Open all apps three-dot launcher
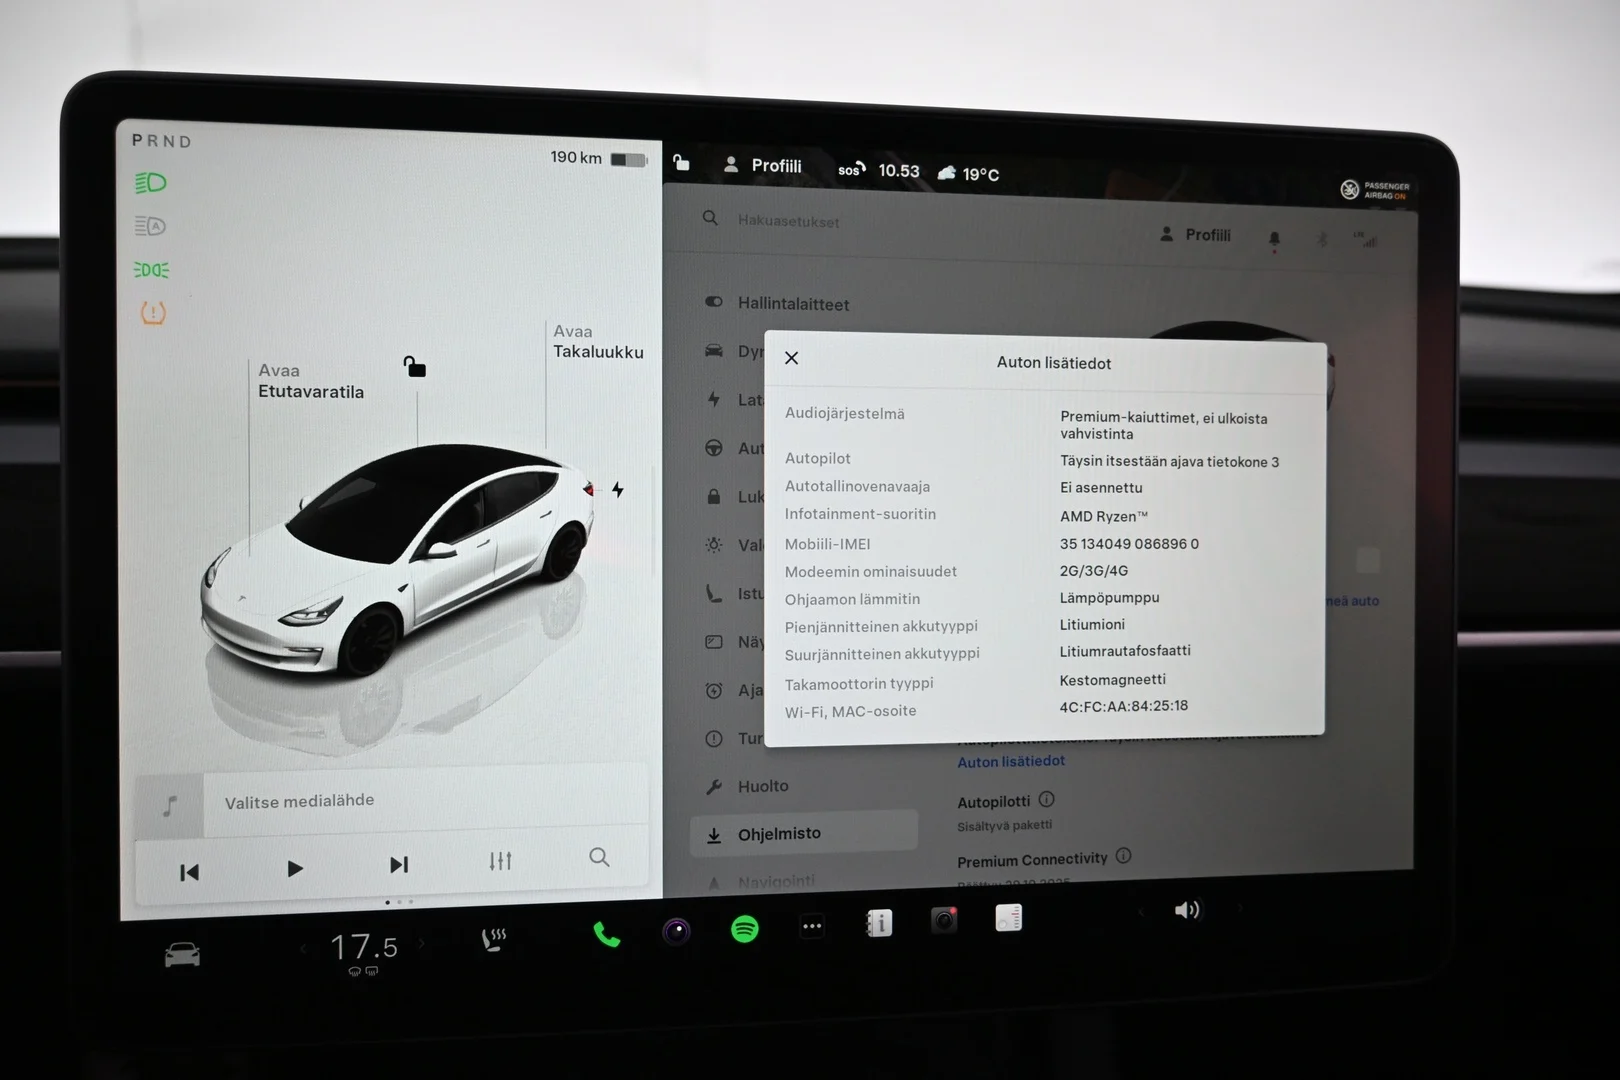This screenshot has height=1080, width=1620. (x=812, y=926)
